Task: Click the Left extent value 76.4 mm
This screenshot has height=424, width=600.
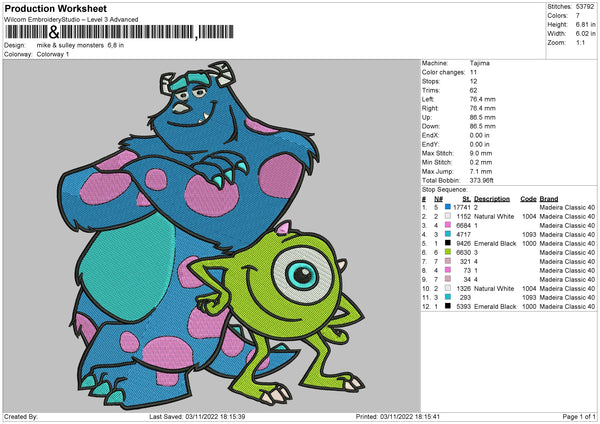Action: (x=483, y=99)
